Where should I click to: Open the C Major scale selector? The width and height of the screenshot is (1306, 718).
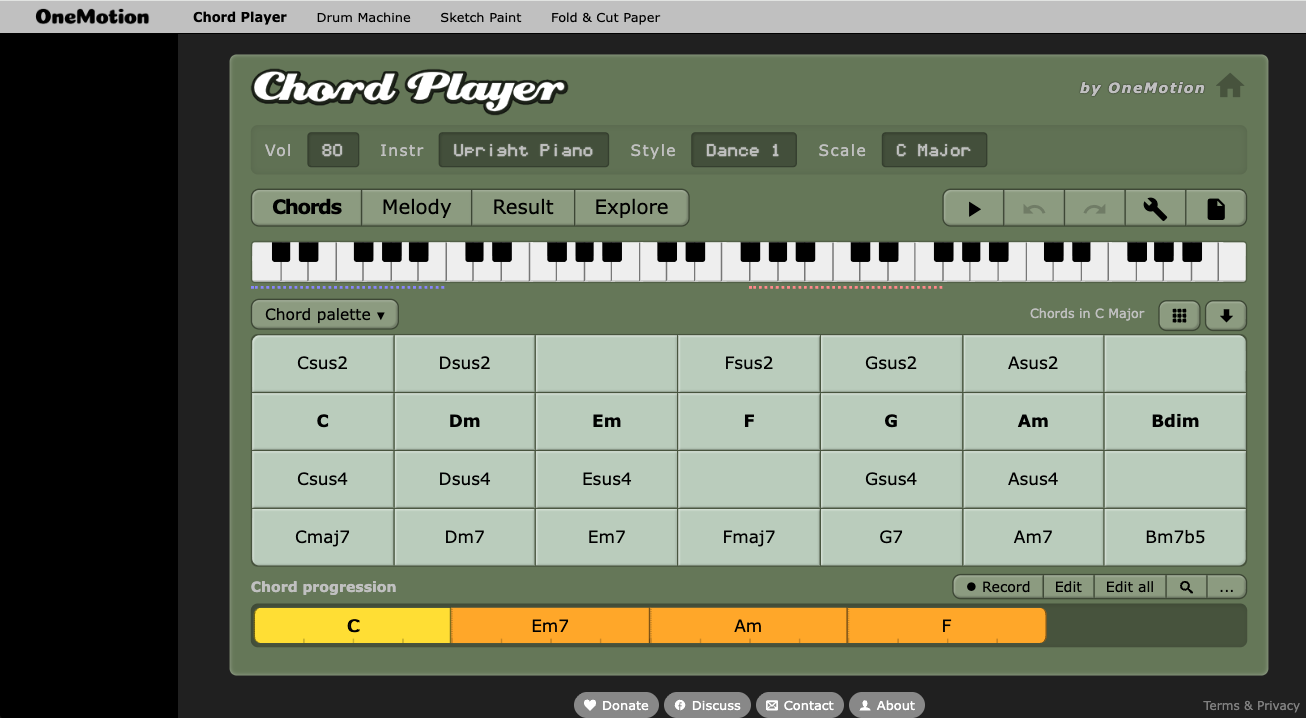click(x=933, y=150)
